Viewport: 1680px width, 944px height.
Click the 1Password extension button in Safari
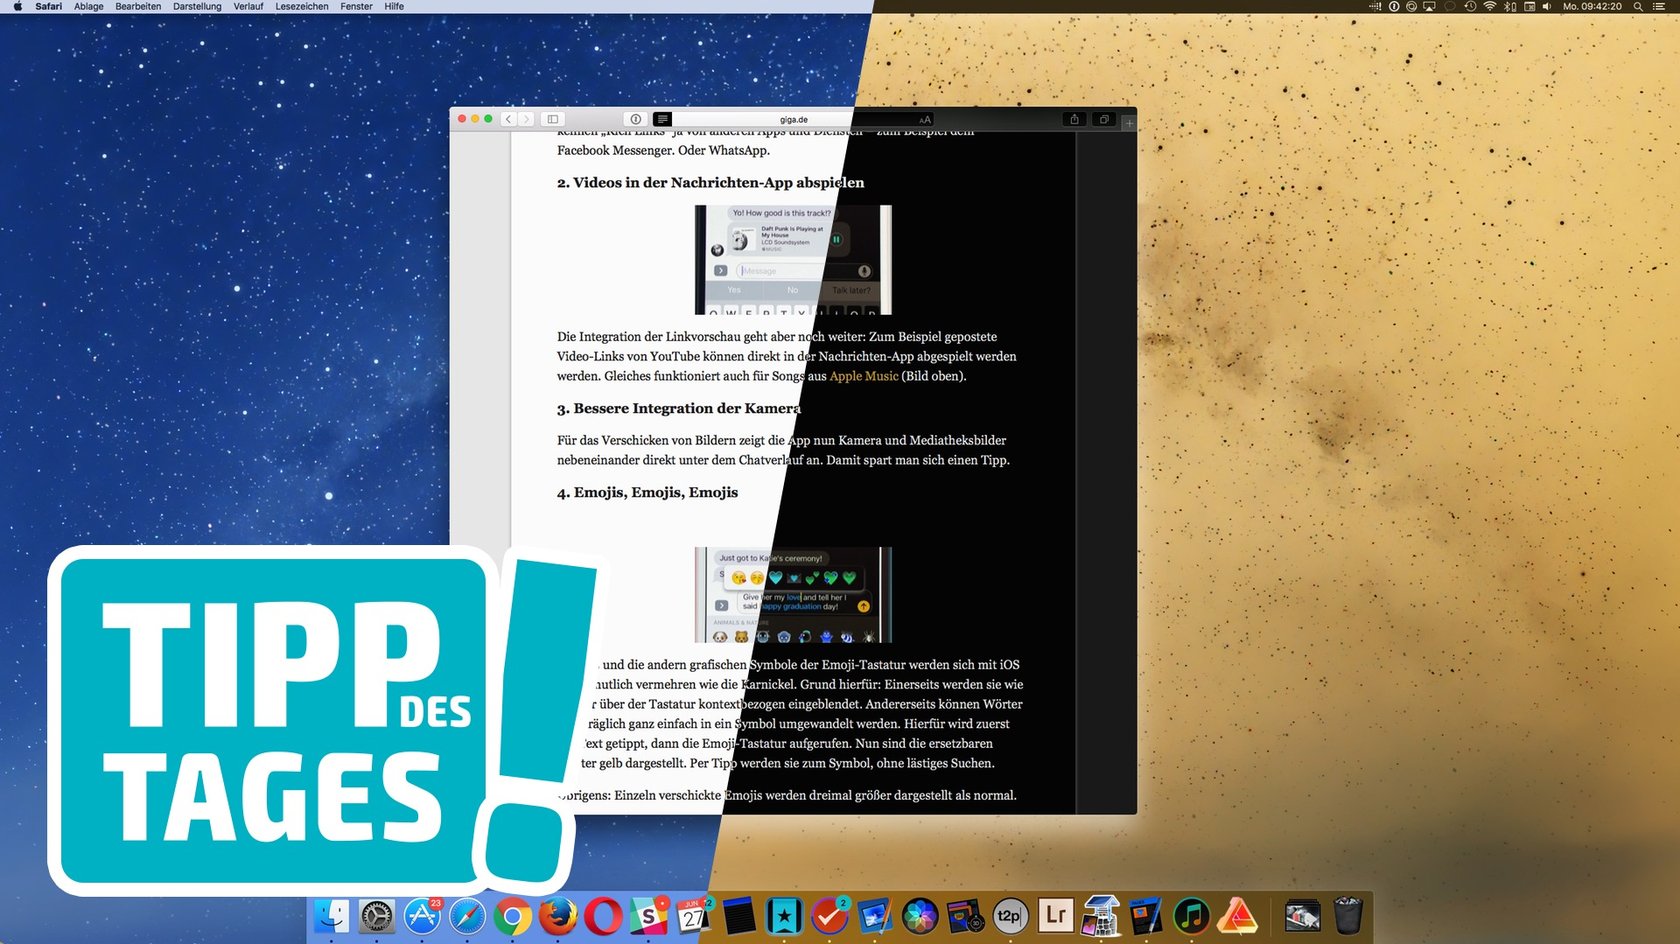635,119
